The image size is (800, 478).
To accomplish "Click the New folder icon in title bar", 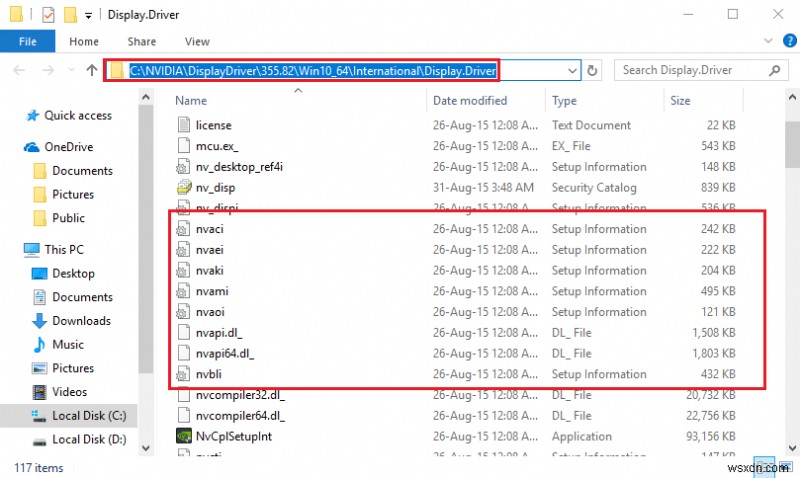I will click(70, 15).
